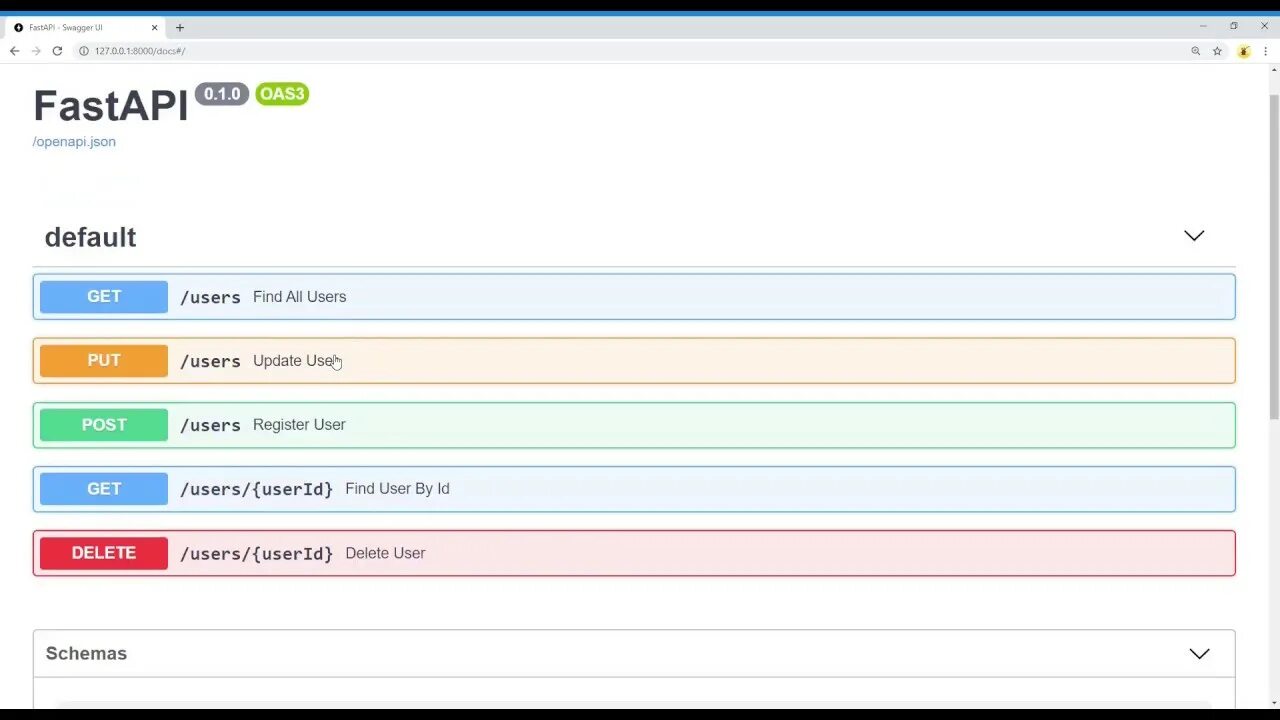Minimize the browser window
Image resolution: width=1280 pixels, height=720 pixels.
point(1203,26)
